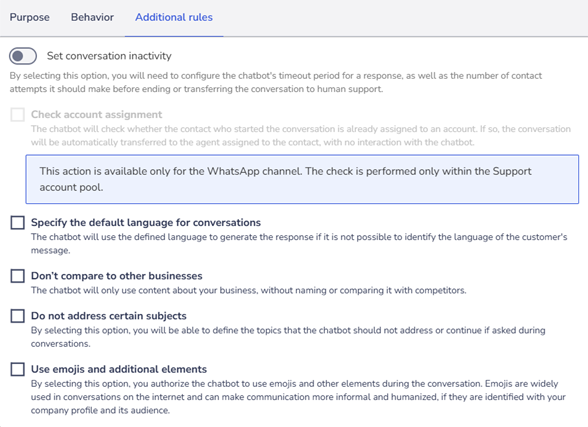Check Don't compare to other businesses box
The height and width of the screenshot is (427, 588).
18,276
